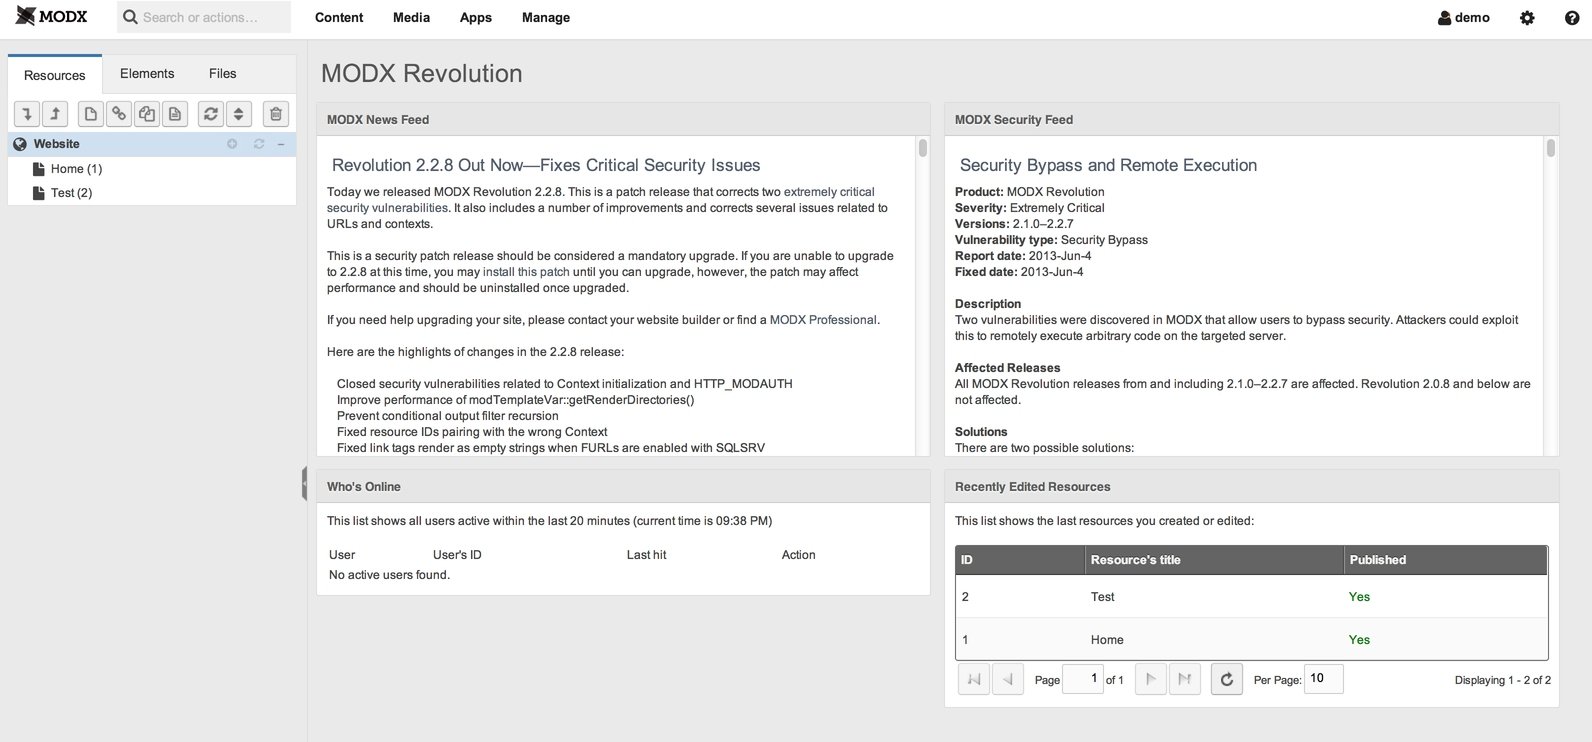The width and height of the screenshot is (1592, 742).
Task: Create a new Static Resource with the lined page icon
Action: pos(175,114)
